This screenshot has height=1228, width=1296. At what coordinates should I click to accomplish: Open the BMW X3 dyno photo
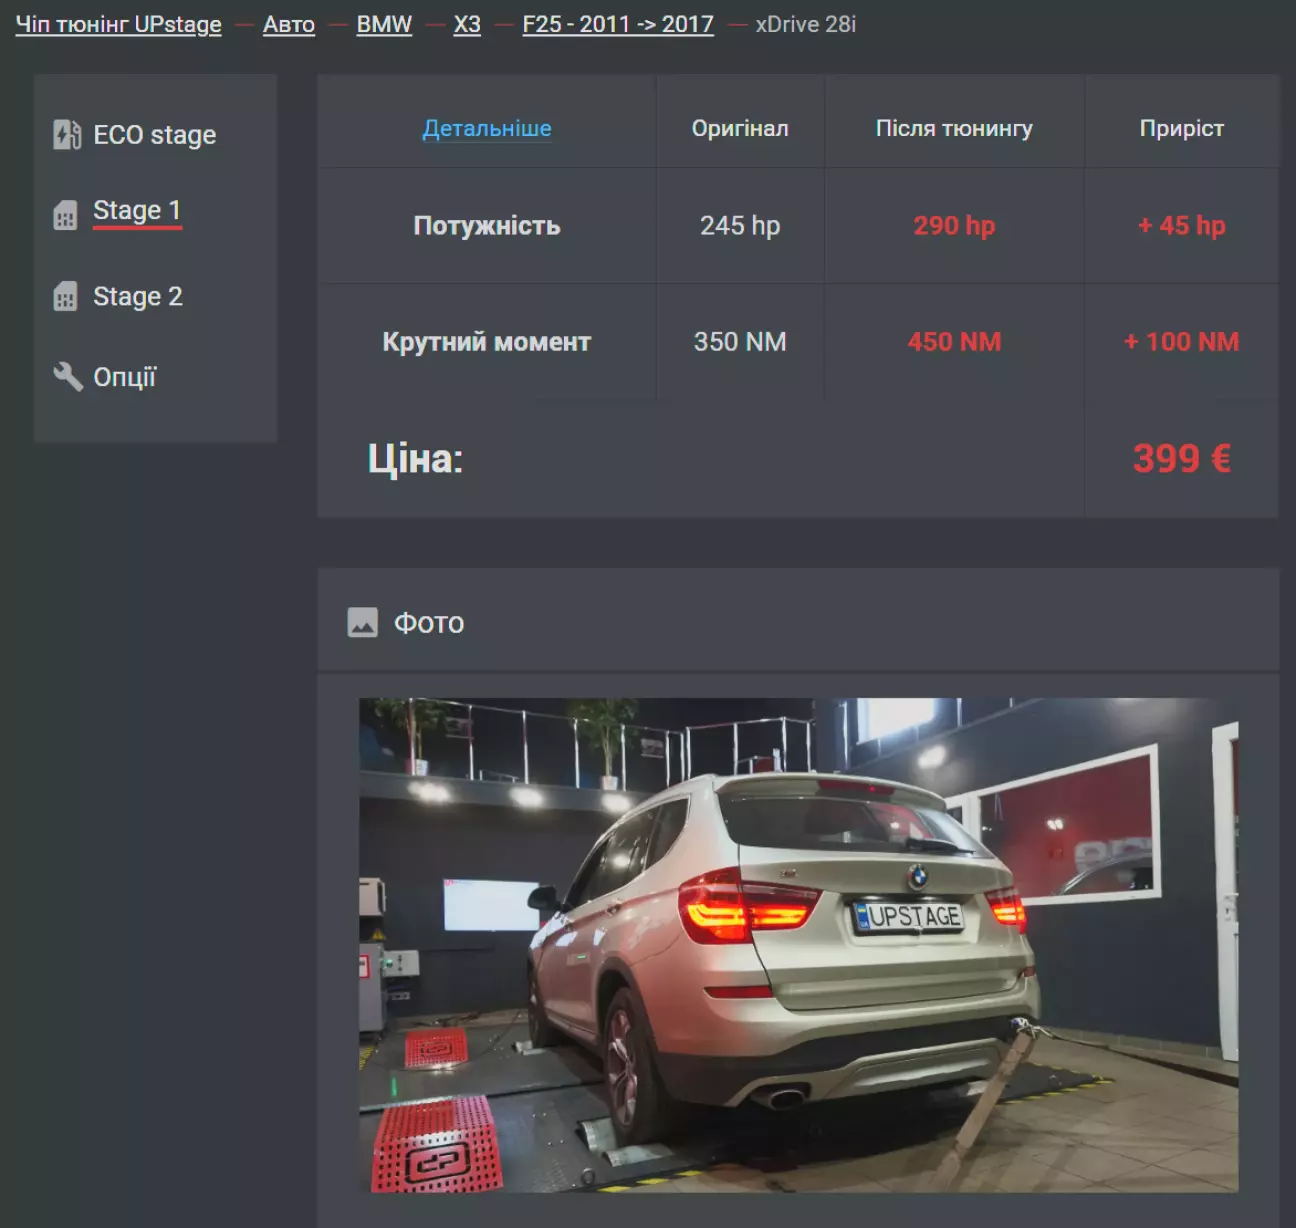click(x=798, y=944)
